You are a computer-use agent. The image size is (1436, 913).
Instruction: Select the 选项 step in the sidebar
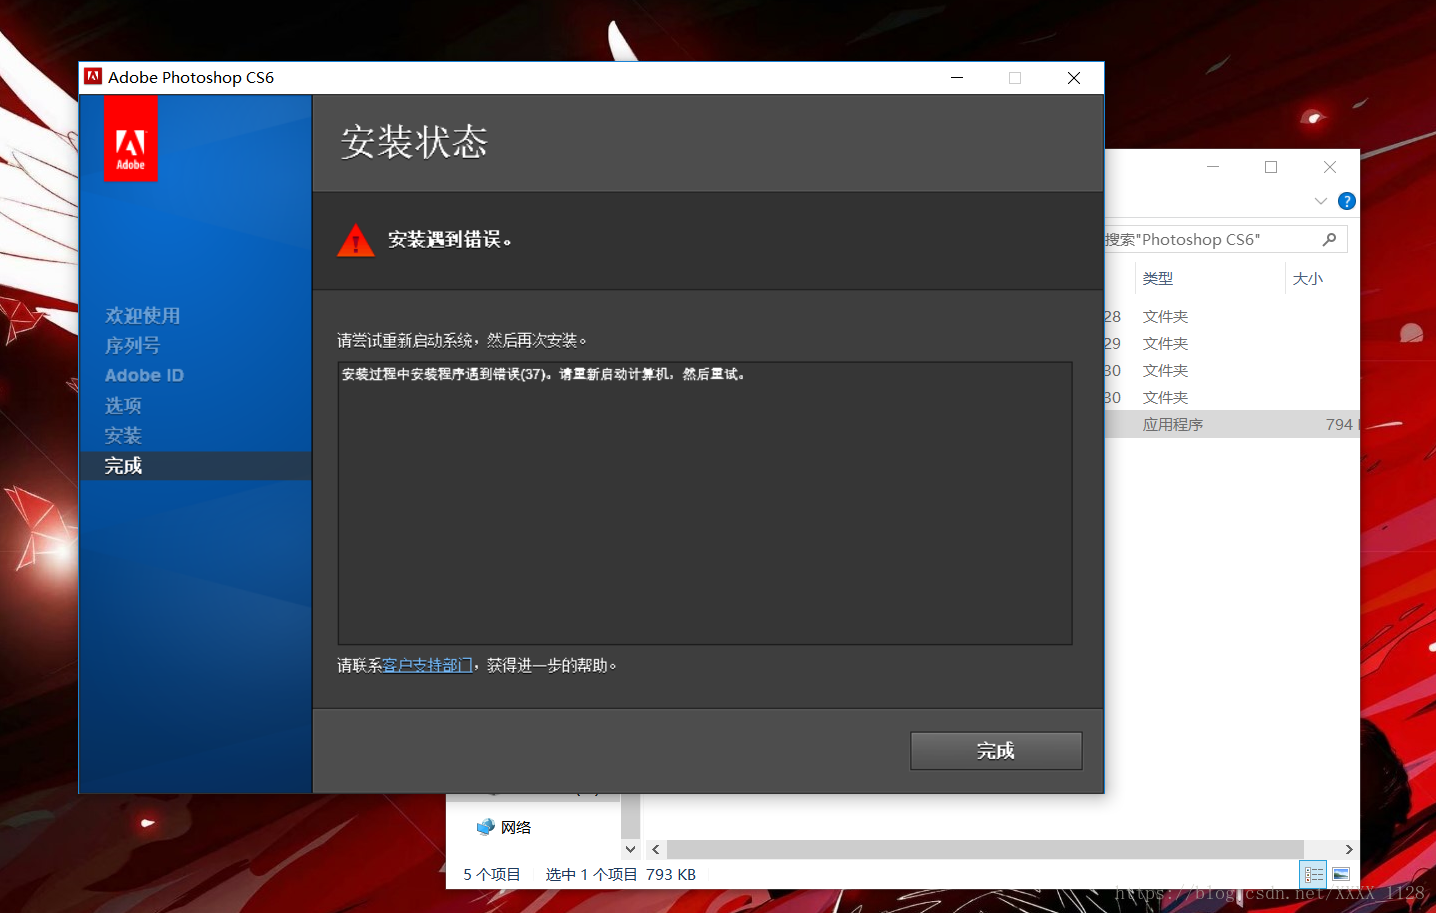coord(123,406)
